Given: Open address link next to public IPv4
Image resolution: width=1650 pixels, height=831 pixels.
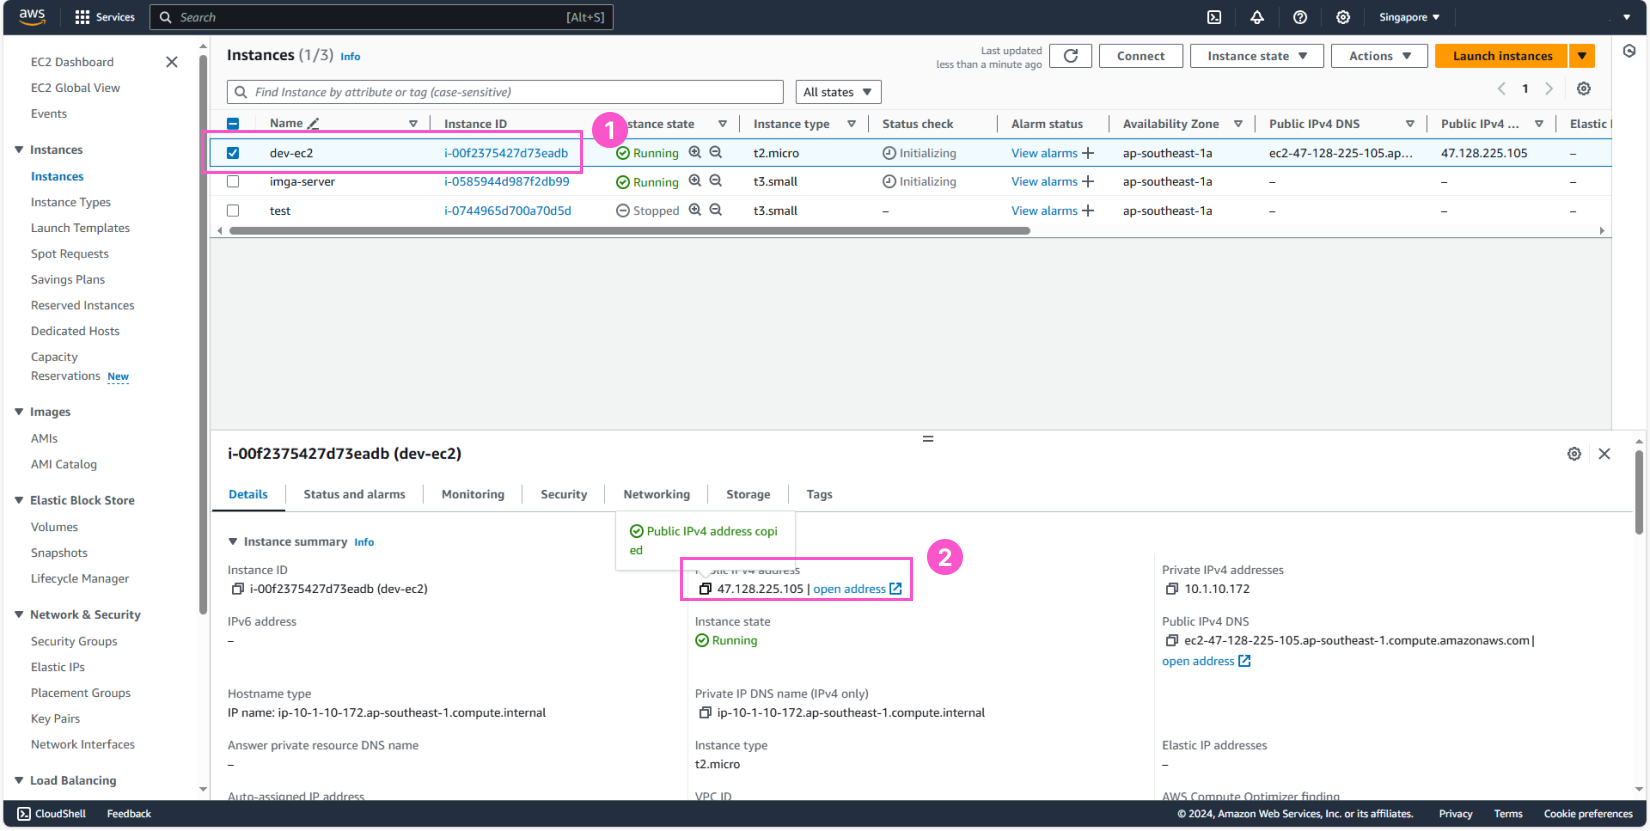Looking at the screenshot, I should 857,589.
